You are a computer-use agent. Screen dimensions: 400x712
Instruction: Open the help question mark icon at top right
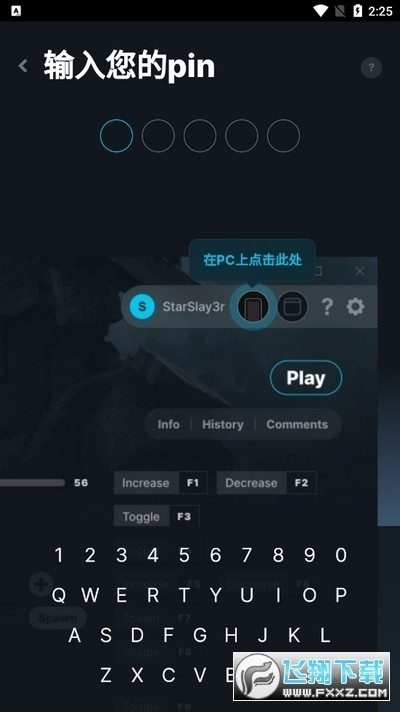click(371, 68)
